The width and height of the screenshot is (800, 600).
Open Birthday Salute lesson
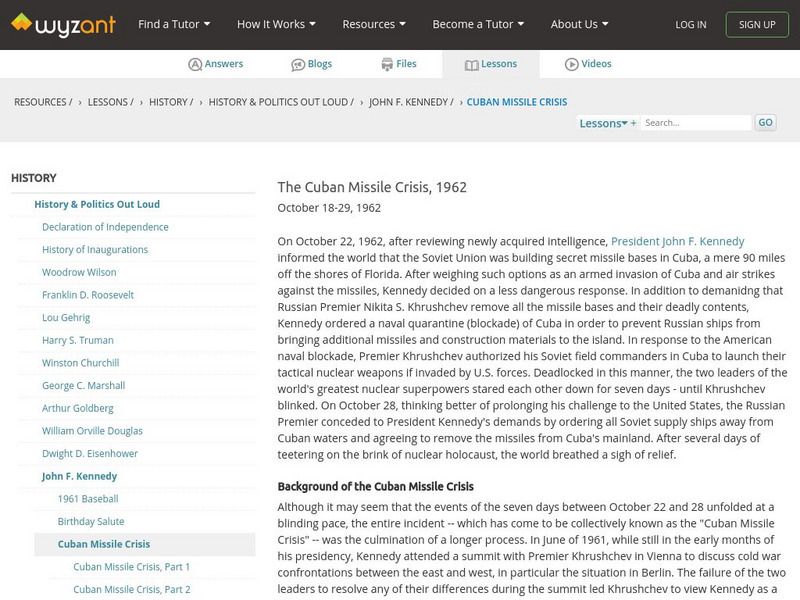coord(91,521)
